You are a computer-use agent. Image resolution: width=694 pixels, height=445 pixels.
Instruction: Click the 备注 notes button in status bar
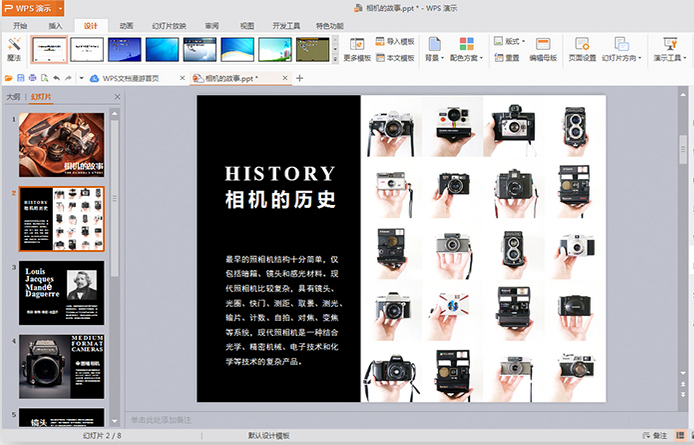point(655,436)
